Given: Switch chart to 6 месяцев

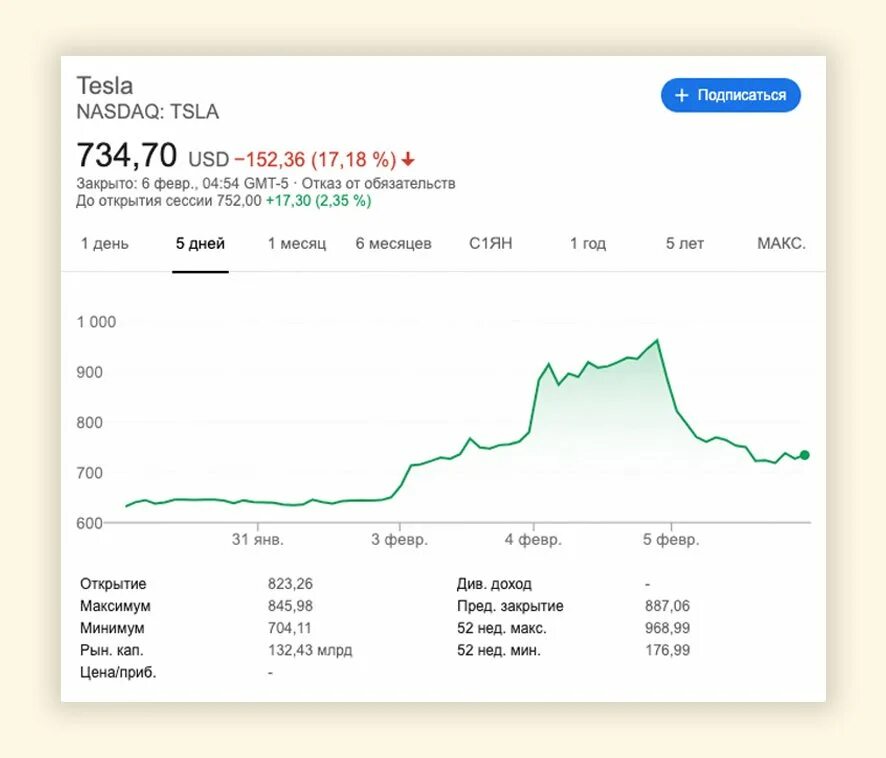Looking at the screenshot, I should [393, 244].
